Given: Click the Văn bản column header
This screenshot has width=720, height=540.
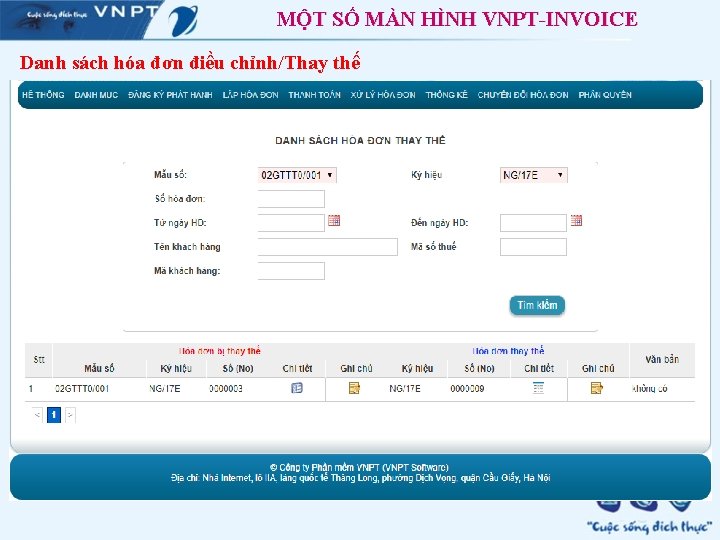Looking at the screenshot, I should click(662, 360).
